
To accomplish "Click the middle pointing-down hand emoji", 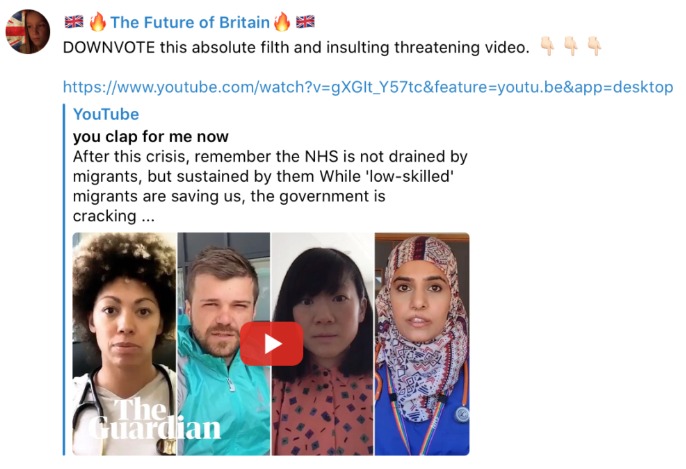I will [571, 46].
